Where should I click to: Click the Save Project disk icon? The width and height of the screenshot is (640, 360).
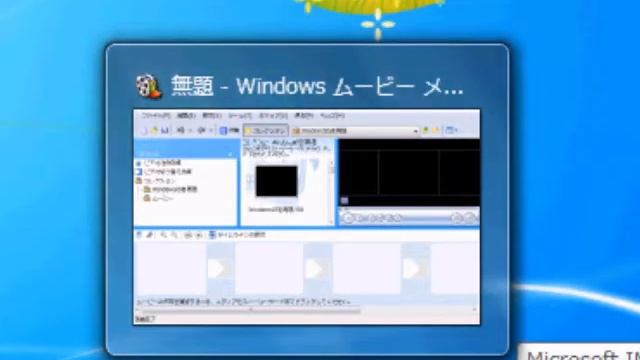164,131
